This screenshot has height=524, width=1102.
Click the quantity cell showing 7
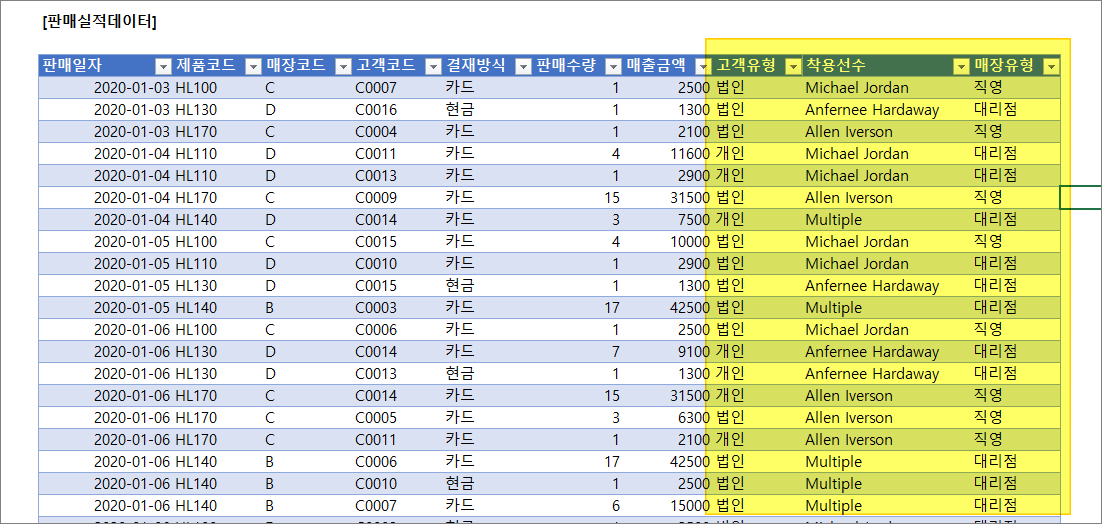coord(578,352)
